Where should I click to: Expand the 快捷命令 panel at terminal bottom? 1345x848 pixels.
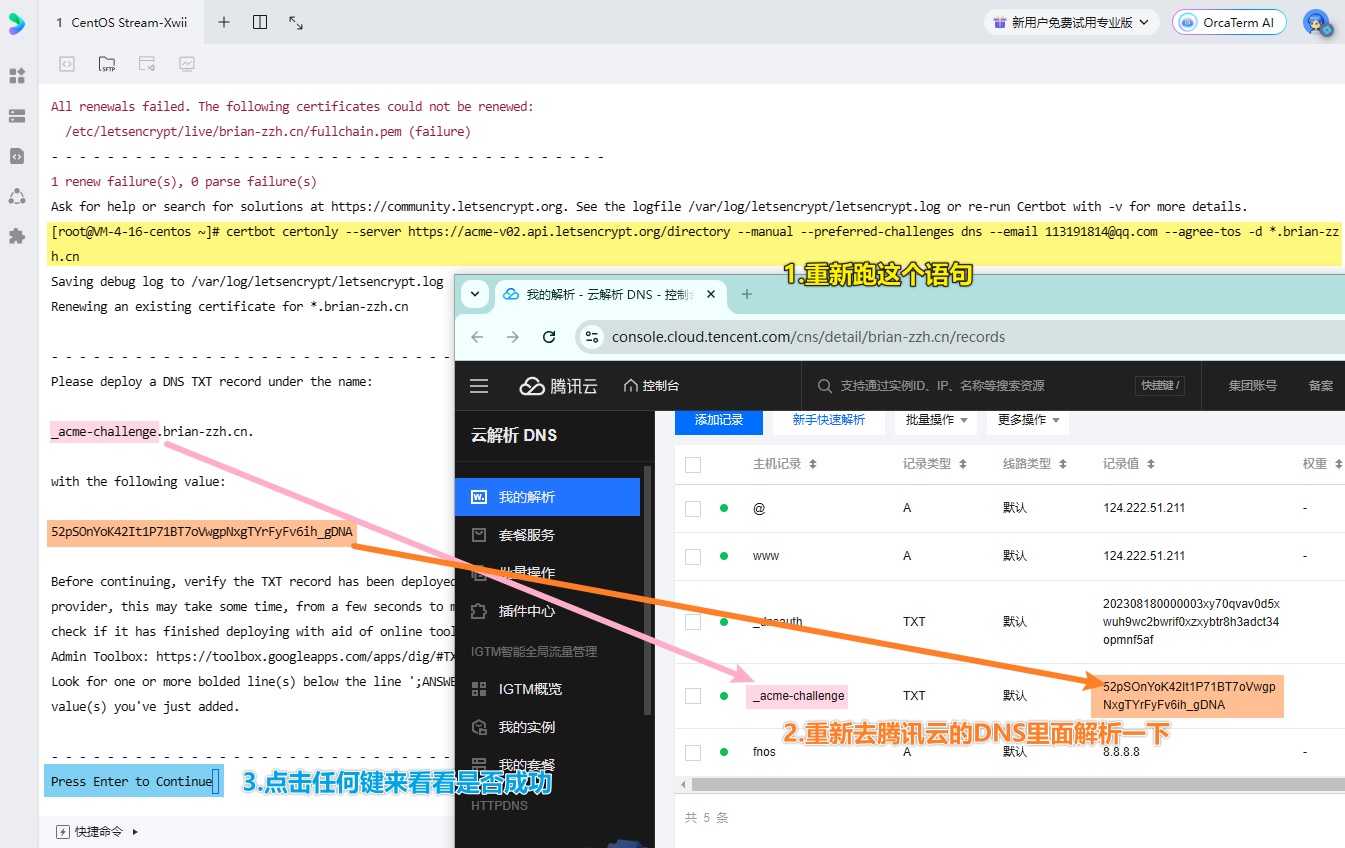97,831
